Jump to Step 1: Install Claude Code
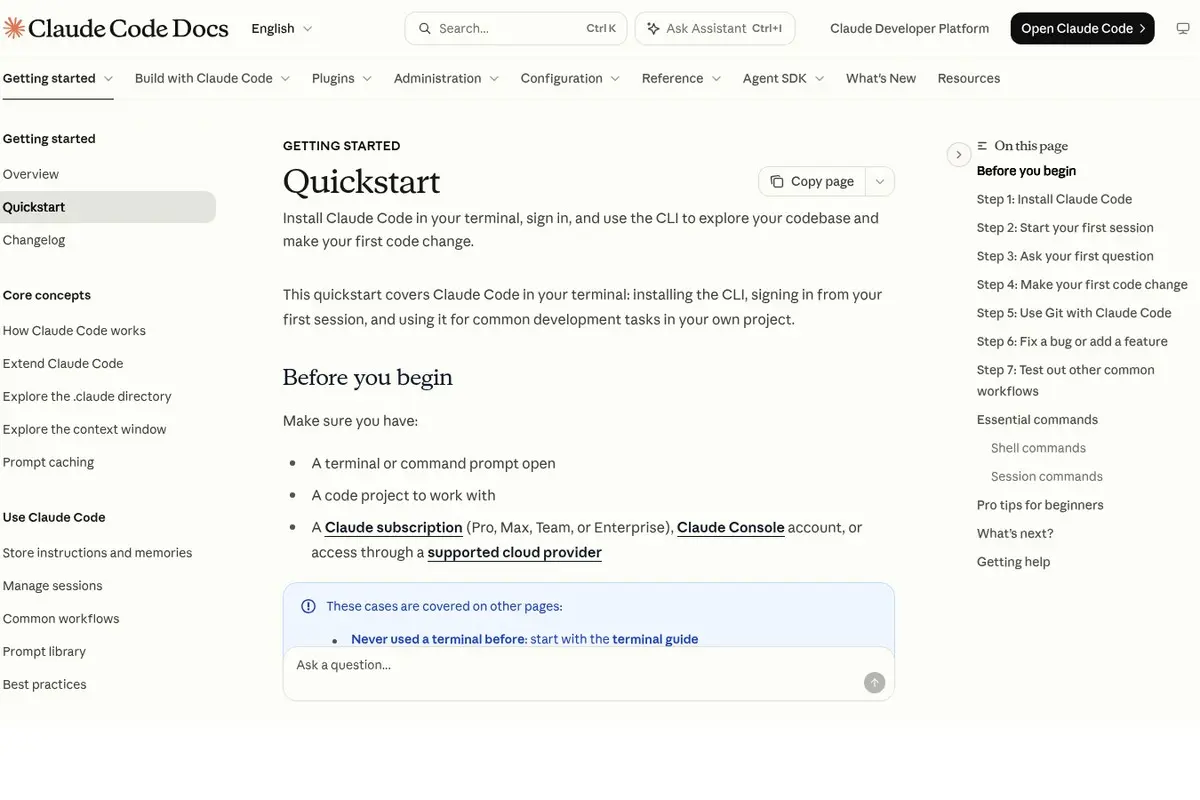Viewport: 1200px width, 800px height. (x=1054, y=199)
